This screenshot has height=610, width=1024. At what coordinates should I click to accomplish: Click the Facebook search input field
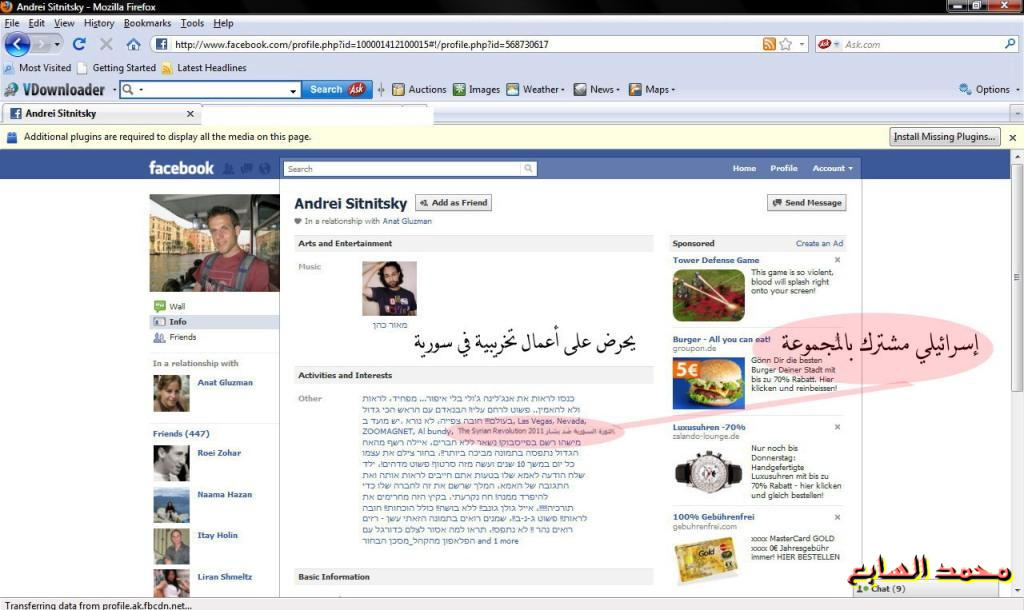[404, 169]
